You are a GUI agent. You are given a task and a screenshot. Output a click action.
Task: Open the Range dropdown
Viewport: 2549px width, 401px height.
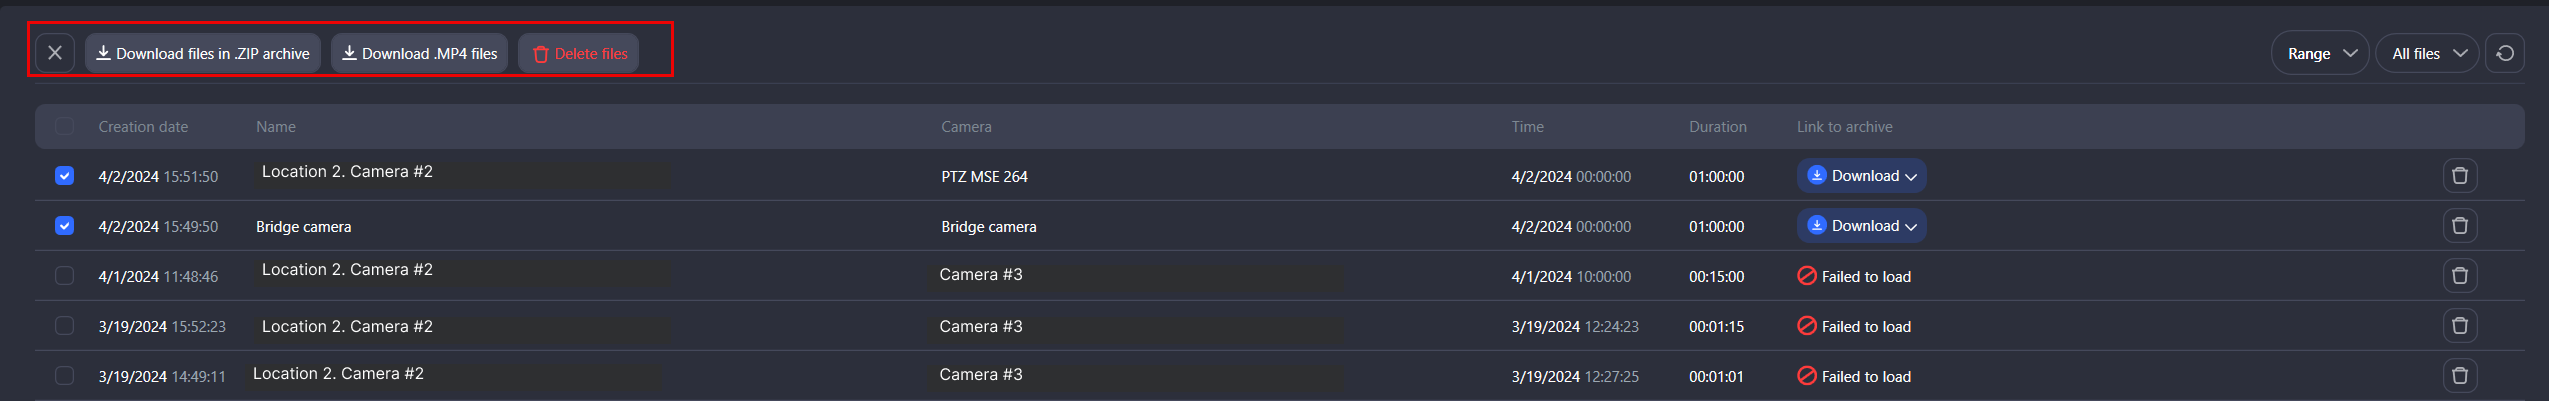pyautogui.click(x=2320, y=54)
